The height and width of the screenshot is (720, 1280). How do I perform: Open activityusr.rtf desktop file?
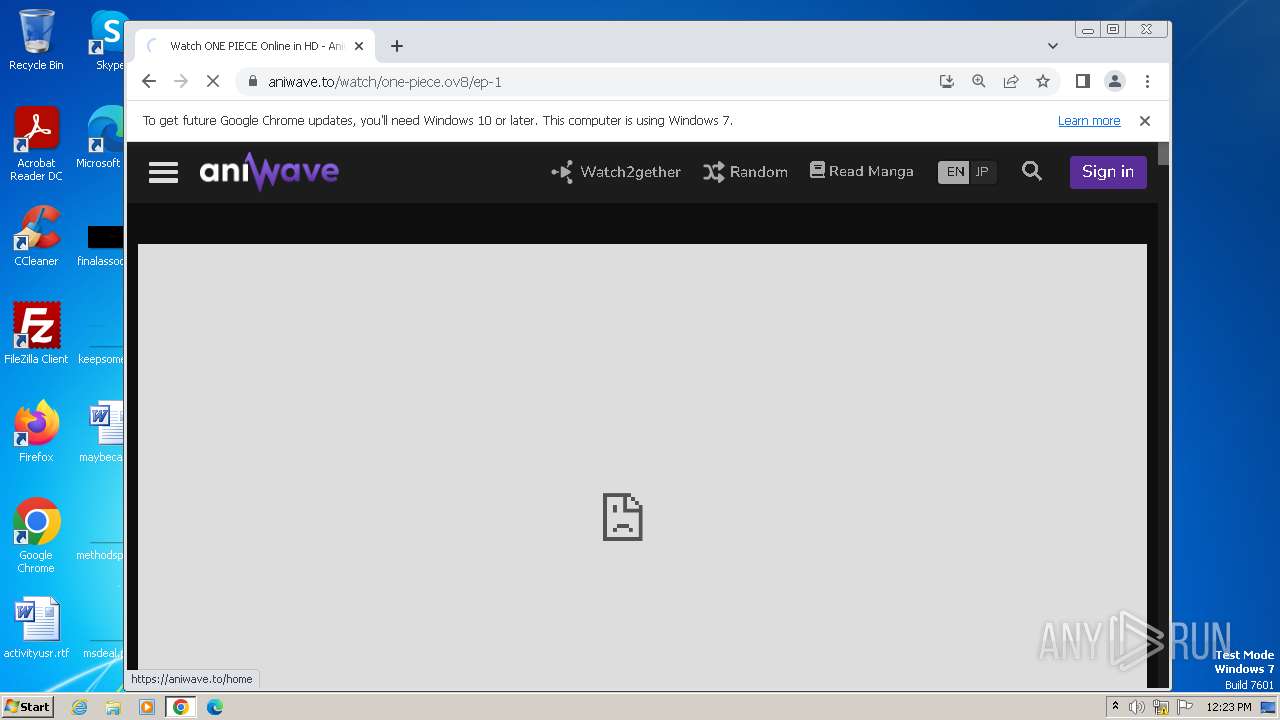(36, 628)
